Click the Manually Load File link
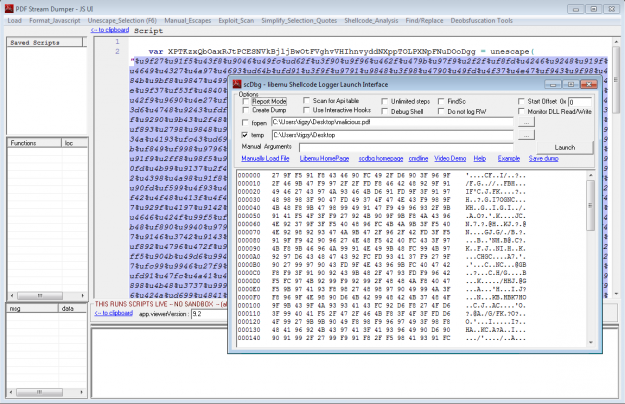Screen dimensions: 625x404 coord(266,158)
